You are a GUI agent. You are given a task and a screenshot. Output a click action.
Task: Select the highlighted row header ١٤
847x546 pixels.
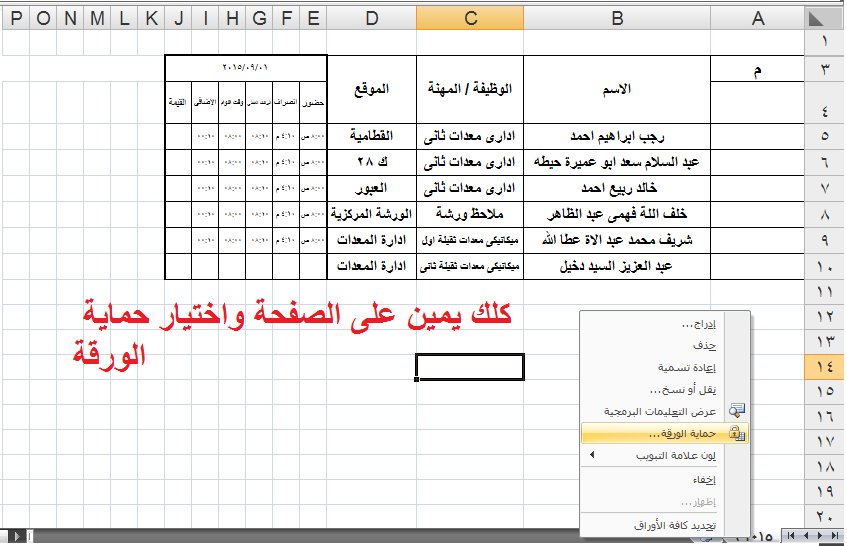coord(825,367)
